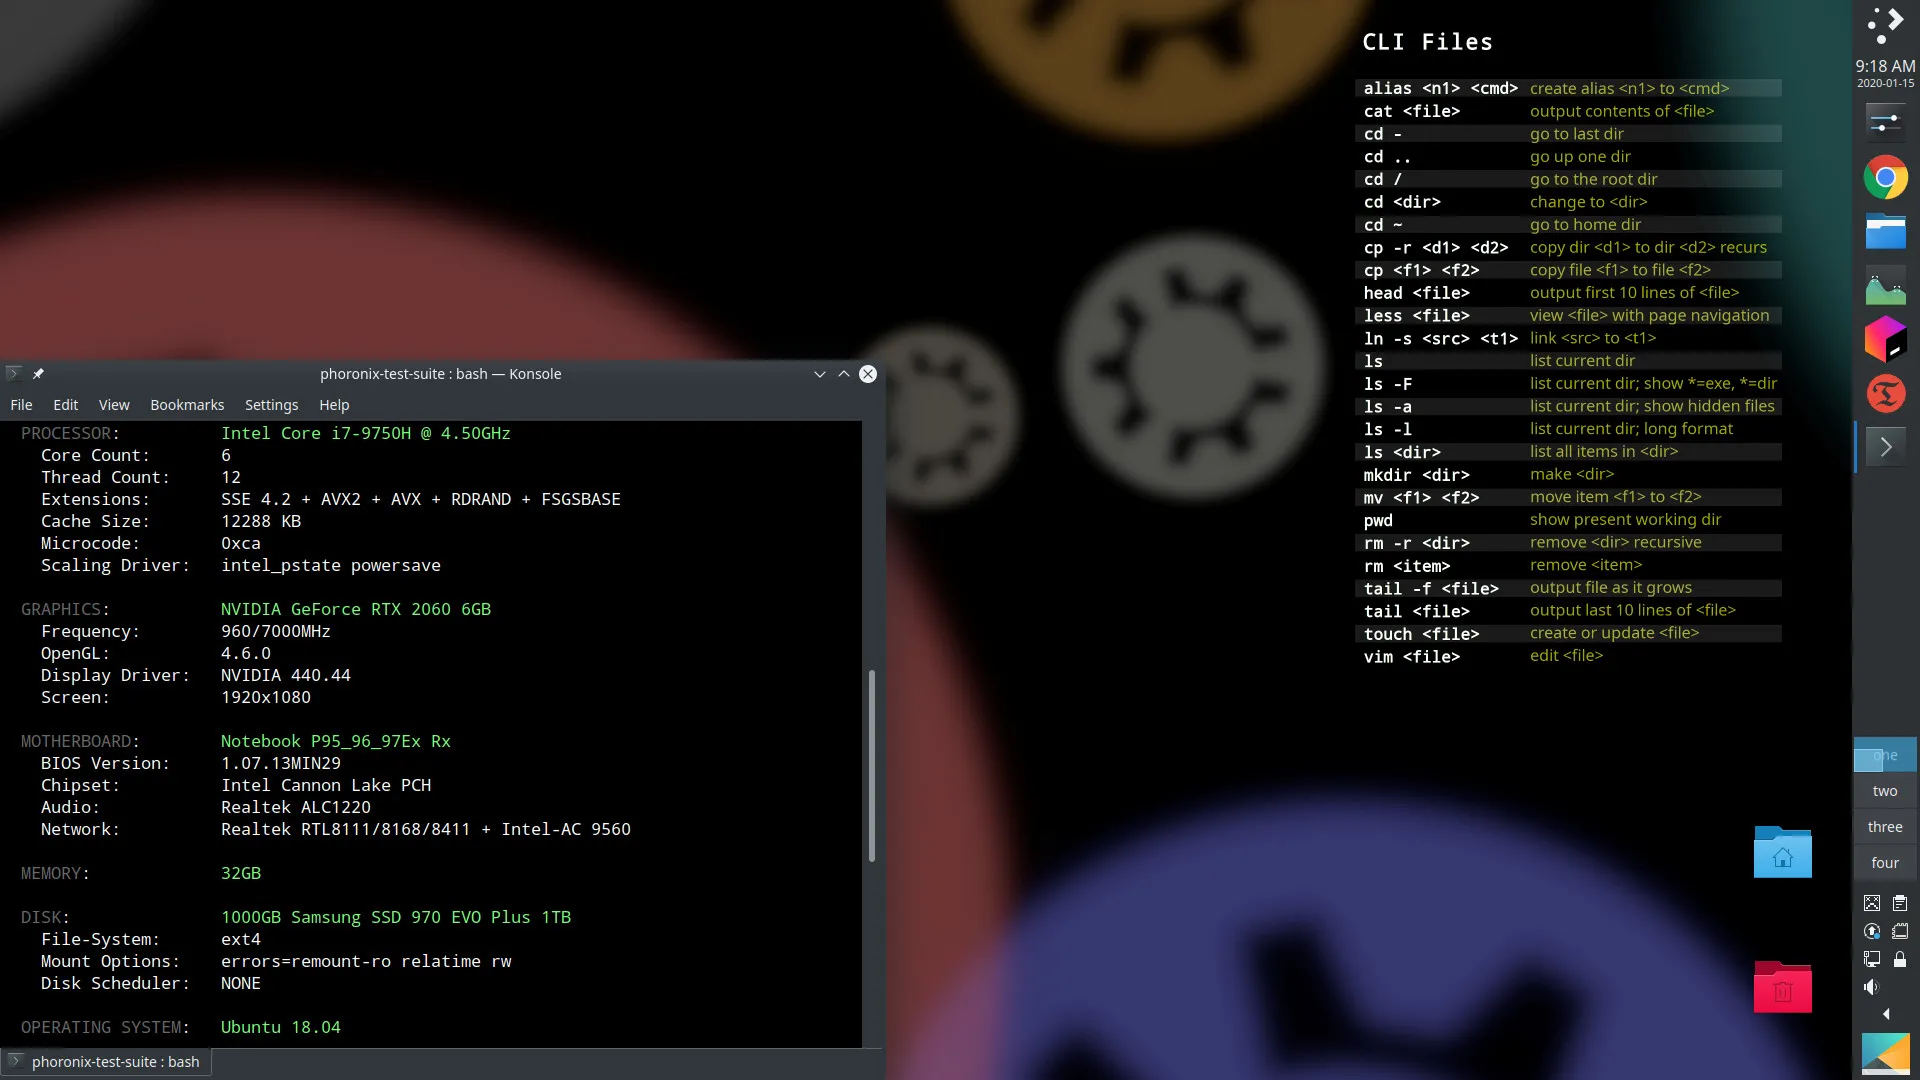
Task: Click the 'vim <file>' row
Action: (x=1568, y=656)
